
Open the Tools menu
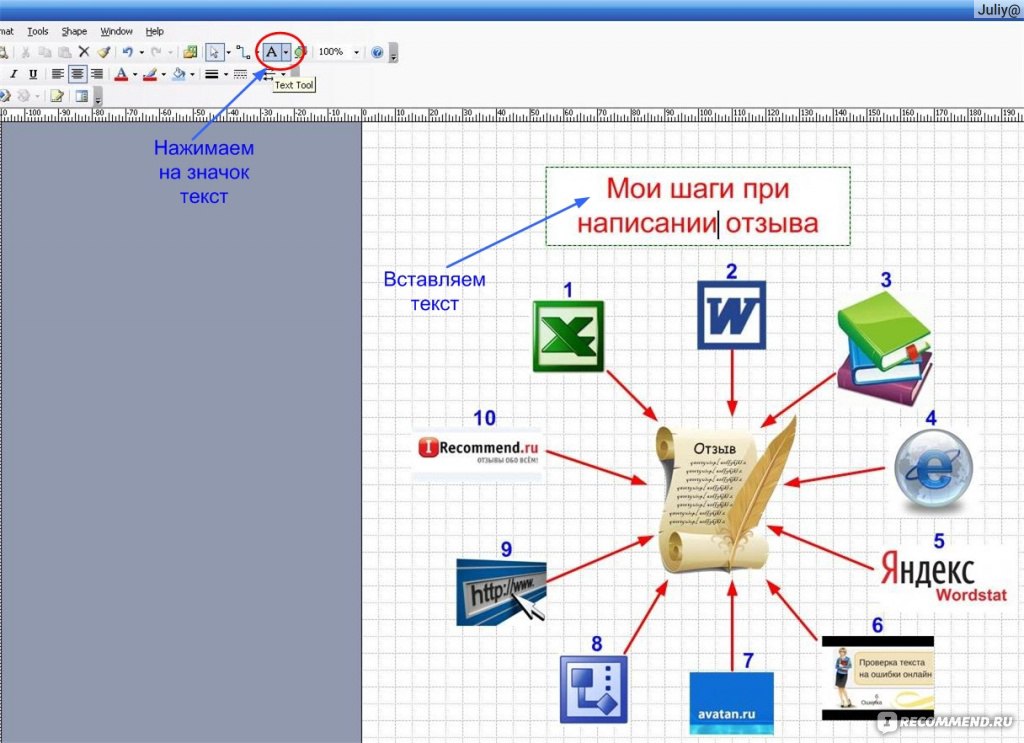[37, 31]
